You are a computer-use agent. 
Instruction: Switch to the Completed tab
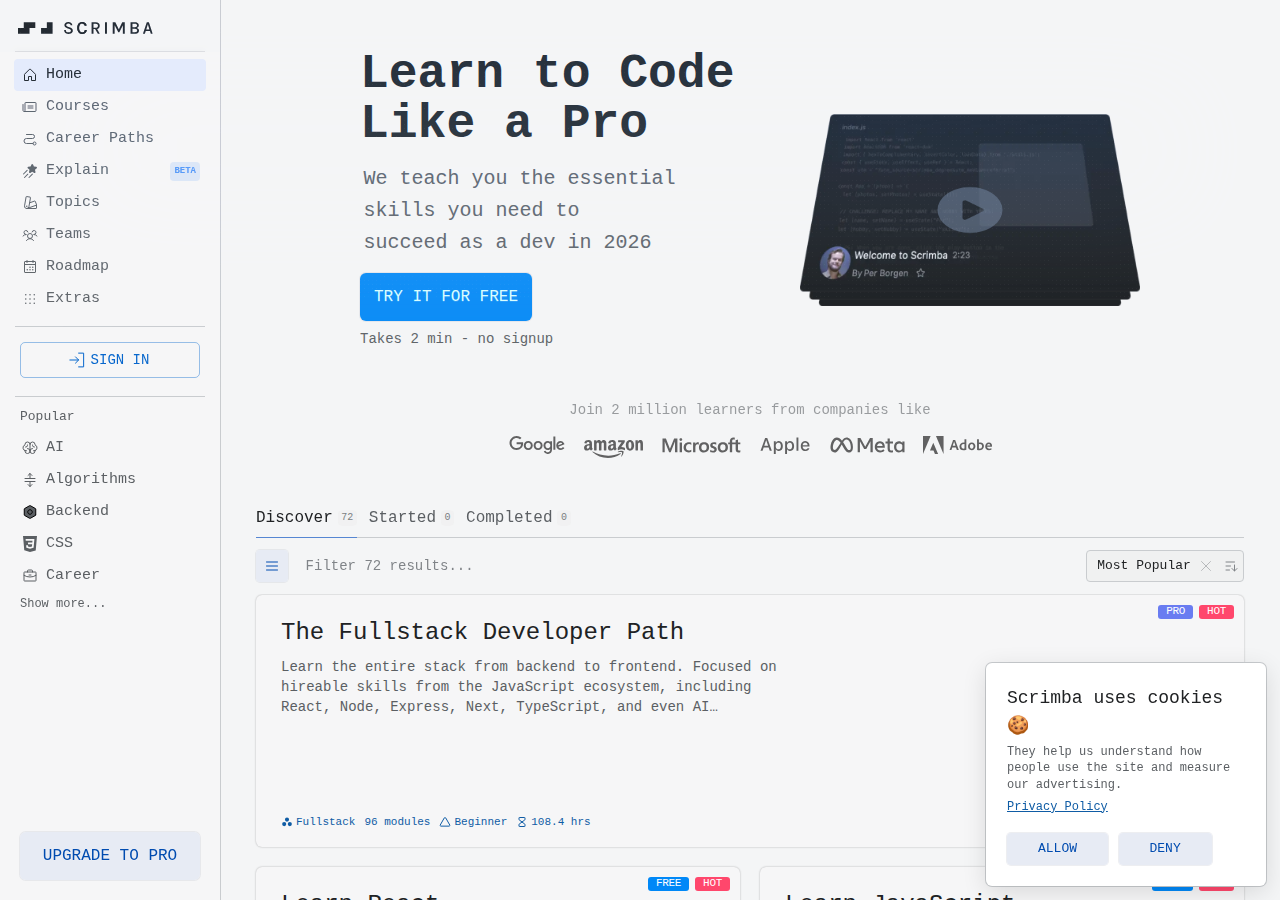click(518, 518)
